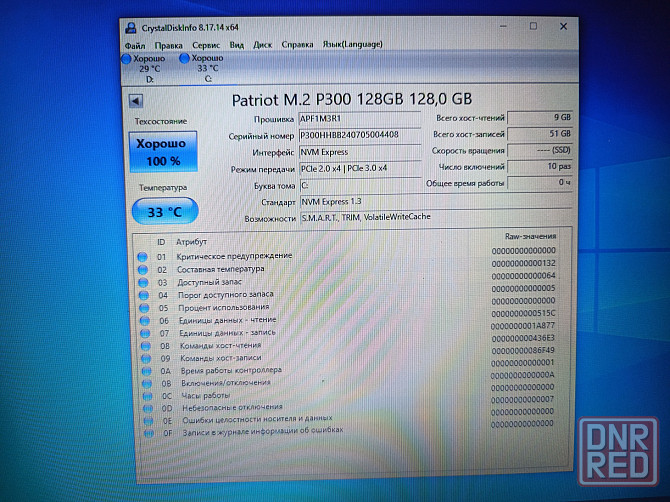Click the status circle for attribute 07
The height and width of the screenshot is (502, 670).
click(x=145, y=333)
